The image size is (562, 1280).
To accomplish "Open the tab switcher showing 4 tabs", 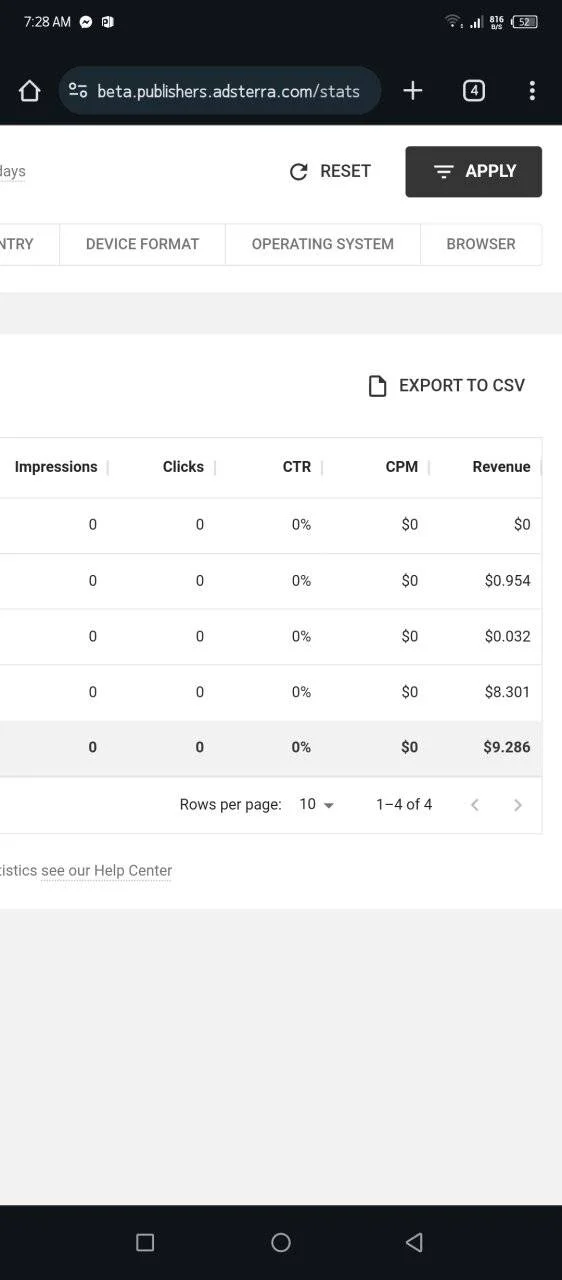I will click(474, 91).
